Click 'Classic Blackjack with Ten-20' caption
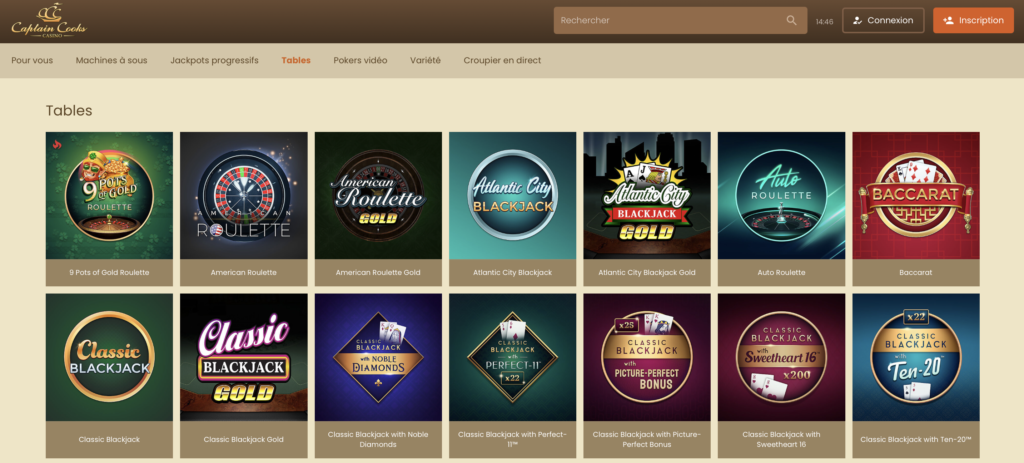 pyautogui.click(x=916, y=439)
